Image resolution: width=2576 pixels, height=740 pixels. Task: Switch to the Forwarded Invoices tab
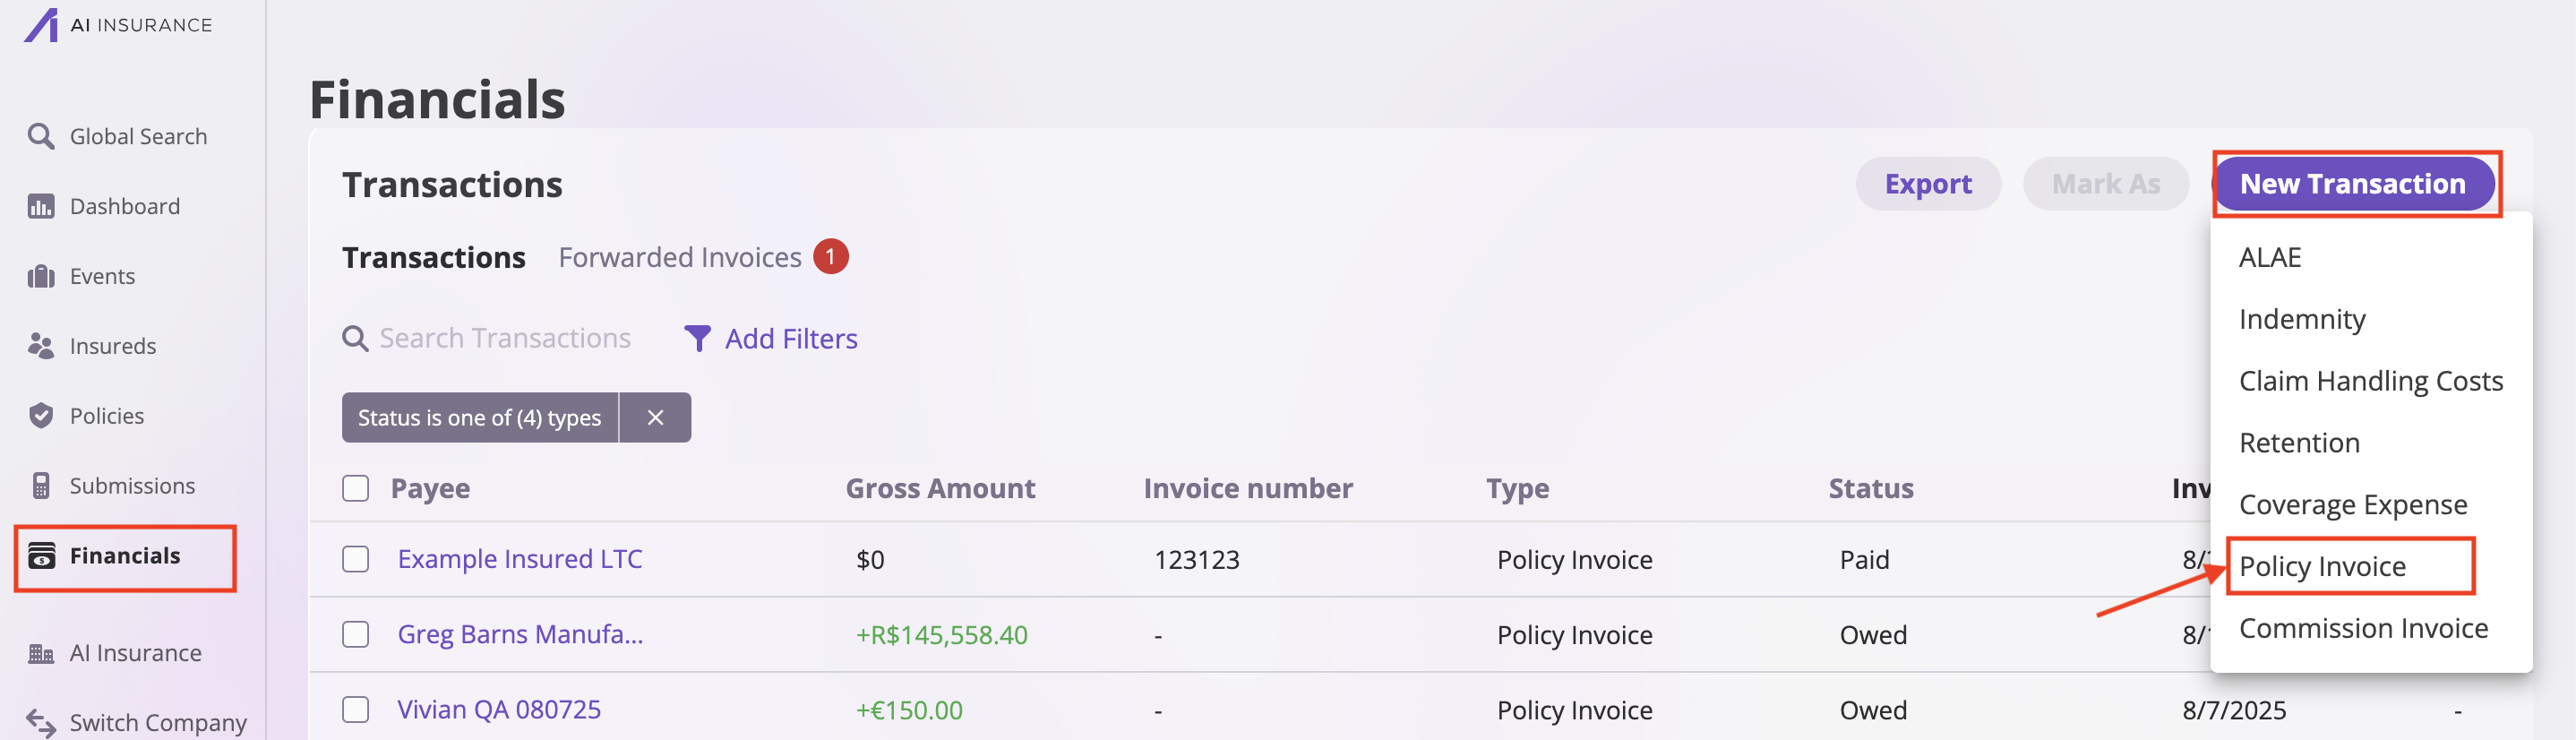[x=681, y=257]
